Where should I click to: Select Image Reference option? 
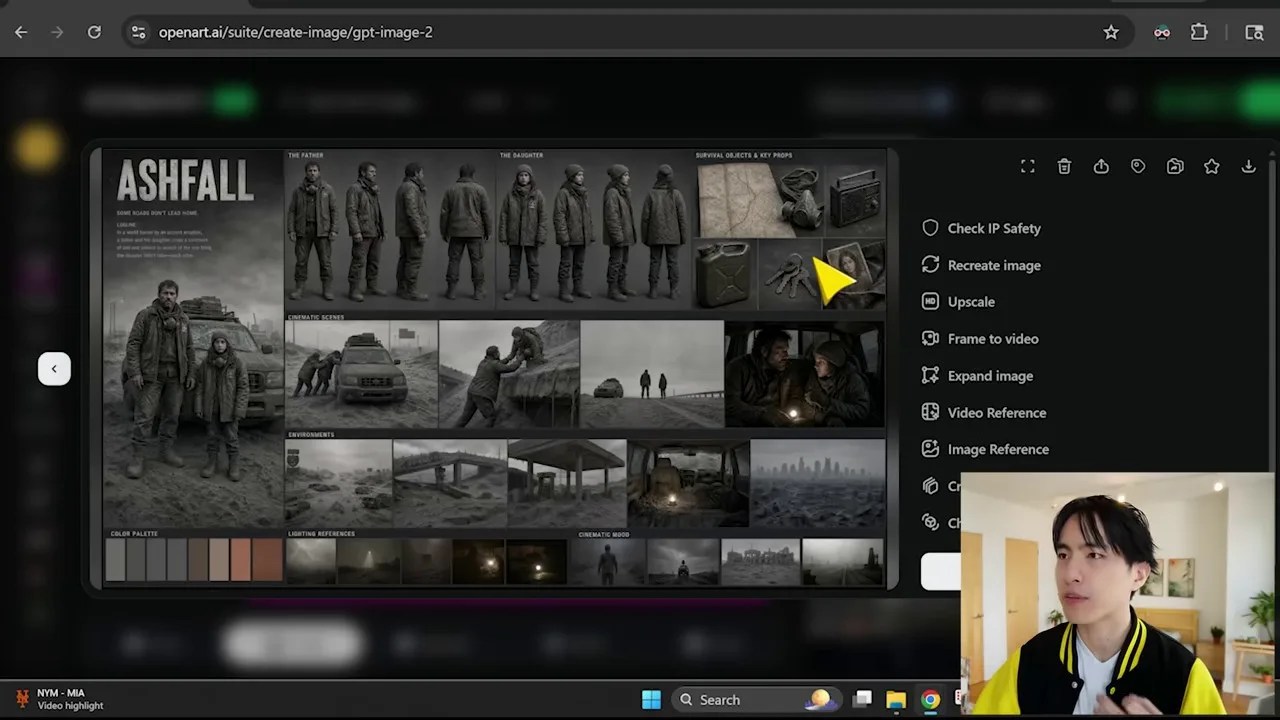[x=985, y=450]
